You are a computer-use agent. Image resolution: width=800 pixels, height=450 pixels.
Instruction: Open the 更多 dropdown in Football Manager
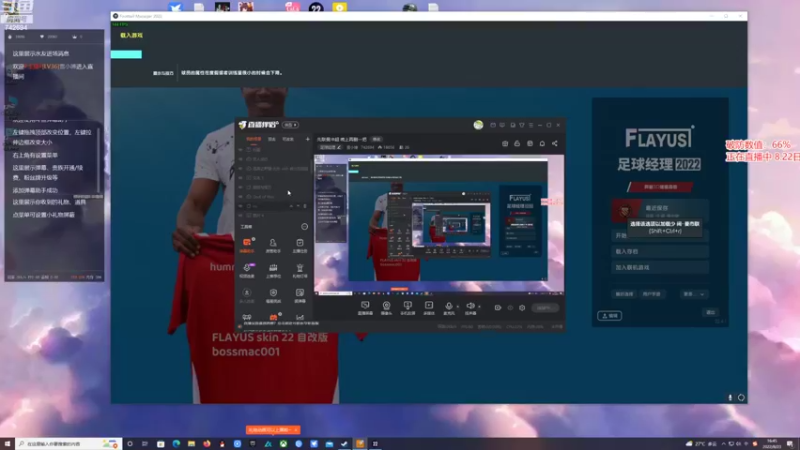tap(694, 294)
